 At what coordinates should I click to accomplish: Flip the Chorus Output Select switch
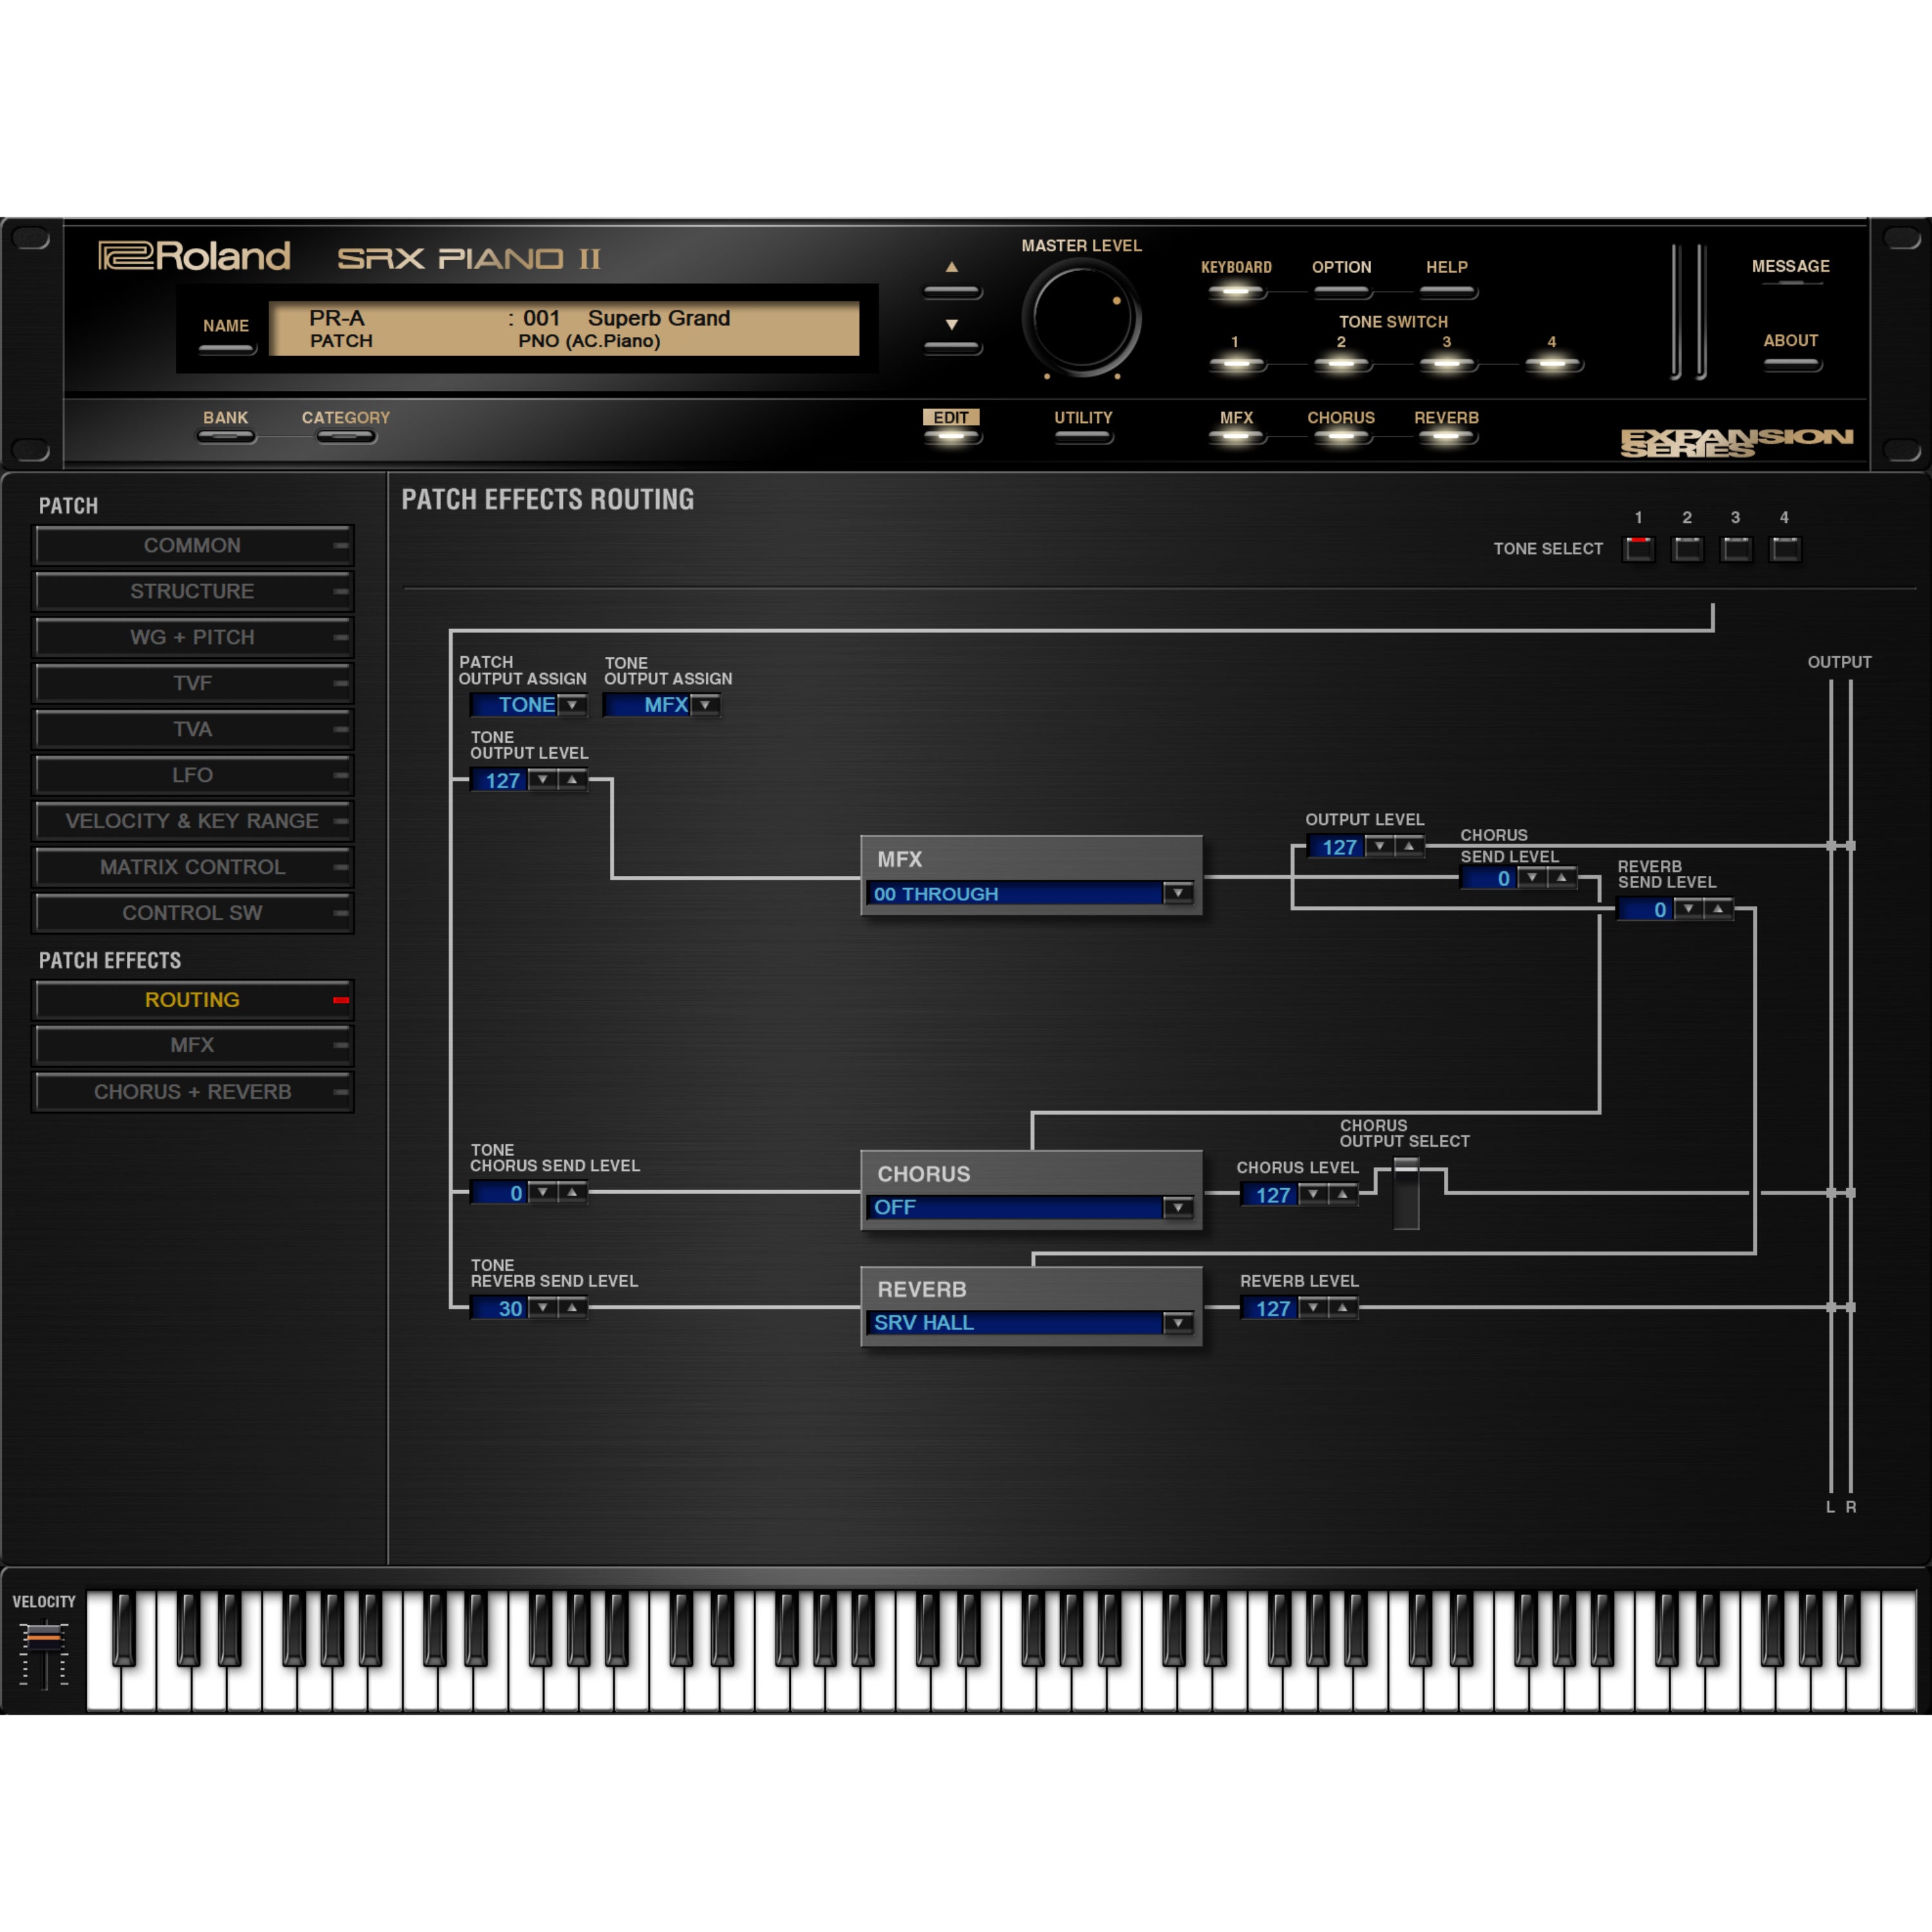click(x=1406, y=1193)
